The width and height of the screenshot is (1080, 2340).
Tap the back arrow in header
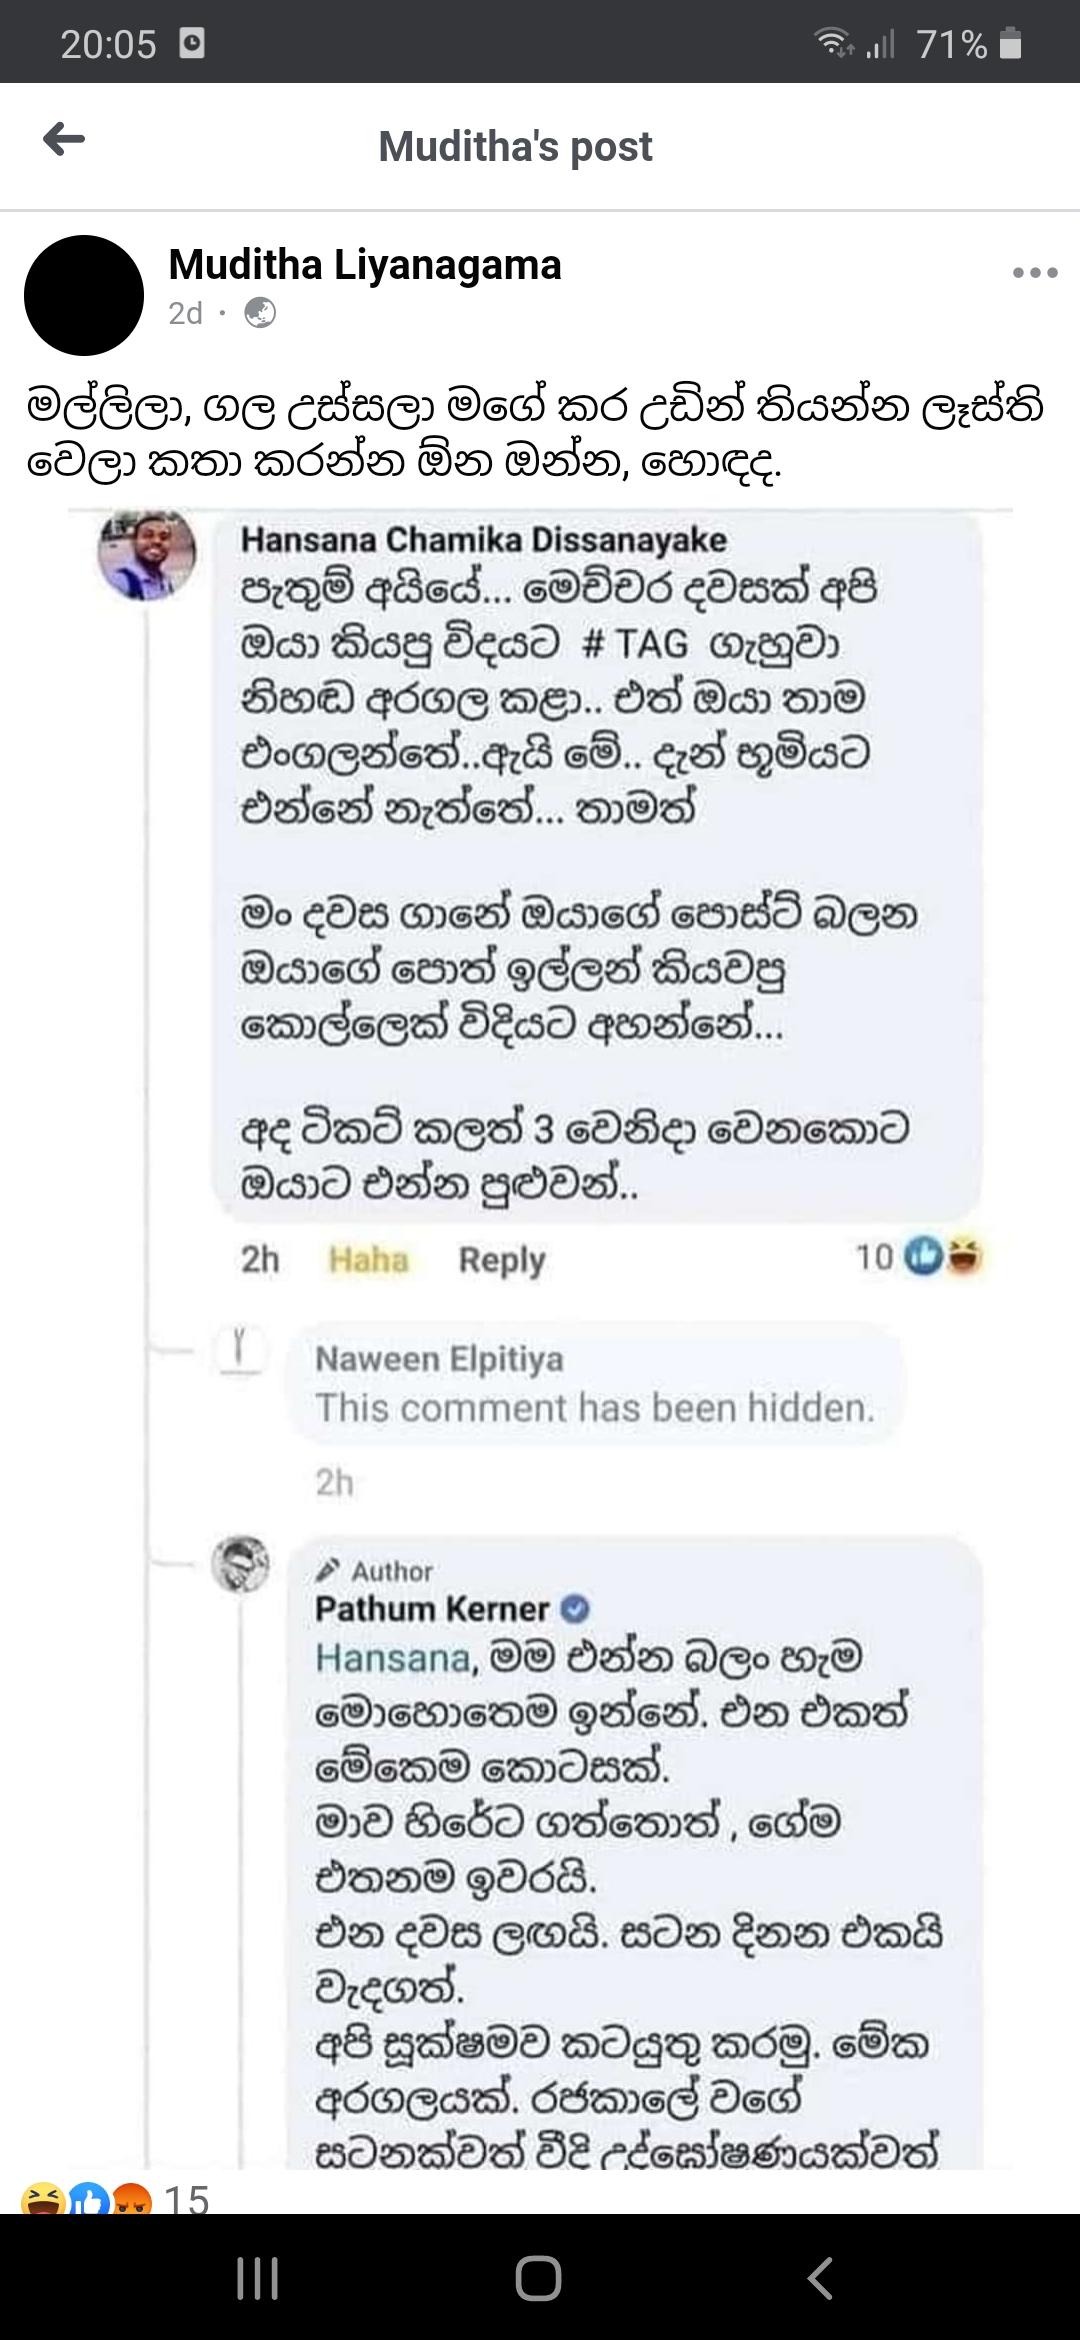click(64, 140)
